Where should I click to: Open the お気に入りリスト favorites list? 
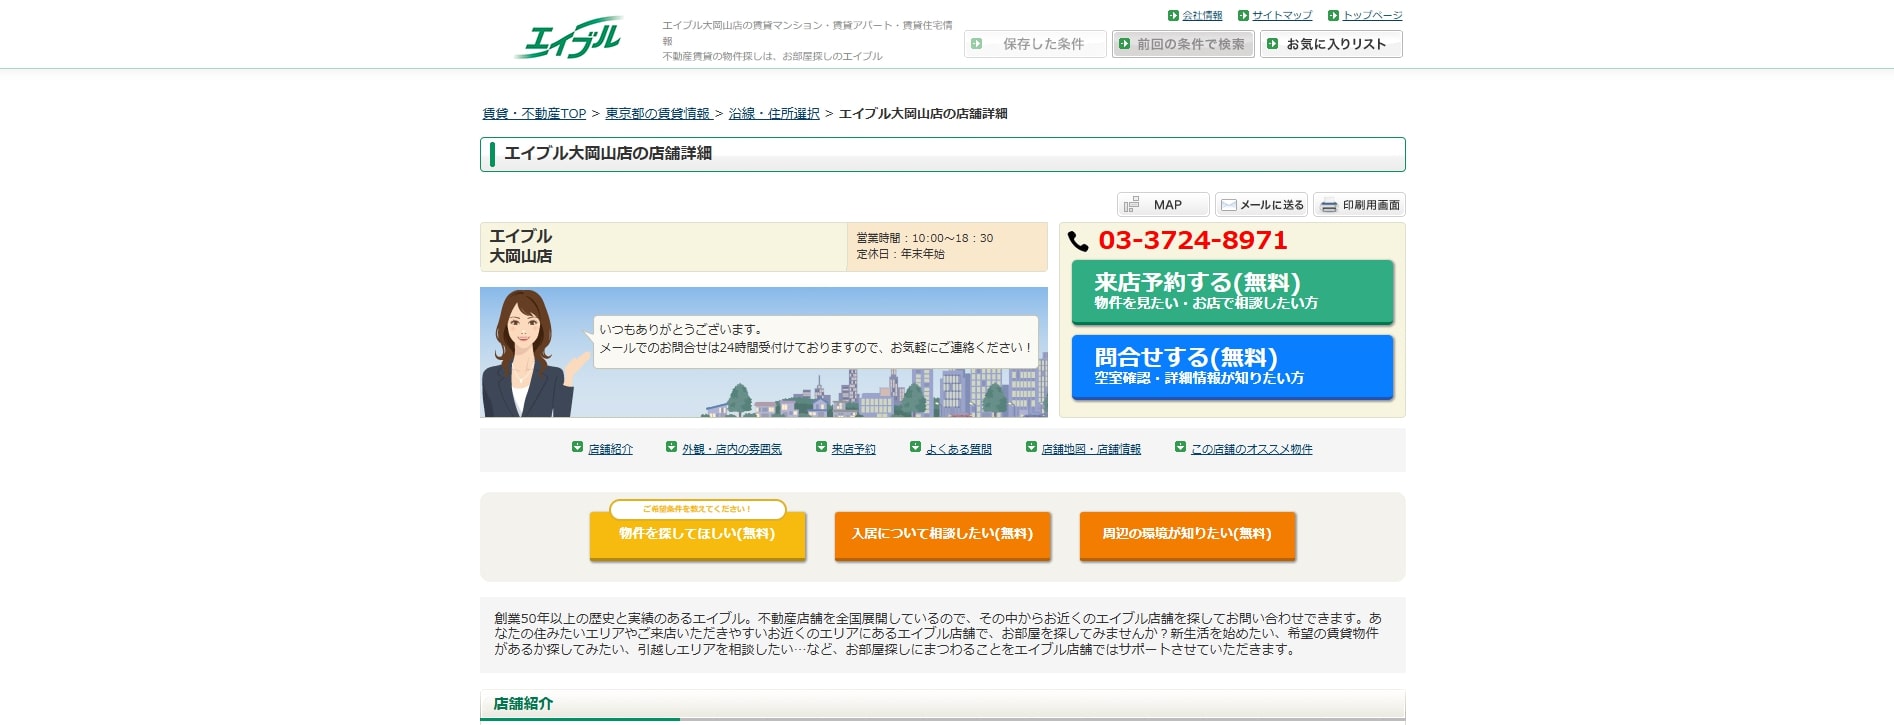(1331, 44)
